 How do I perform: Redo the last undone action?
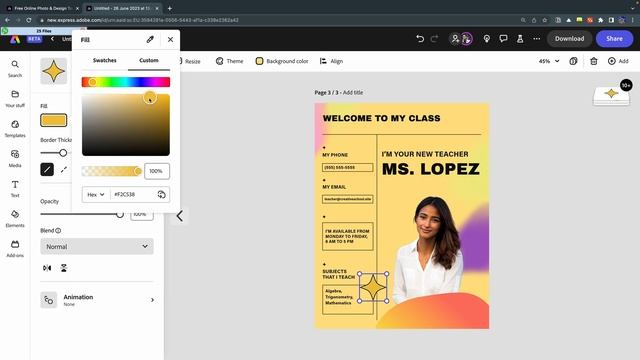434,39
